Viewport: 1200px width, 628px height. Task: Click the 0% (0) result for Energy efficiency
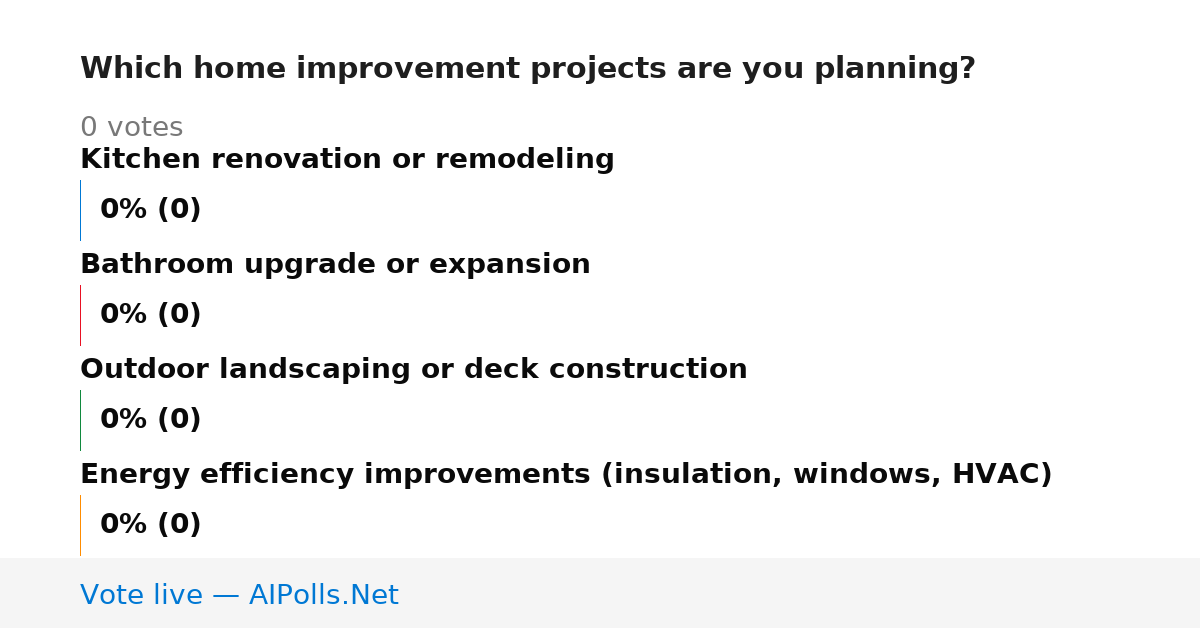(x=151, y=525)
